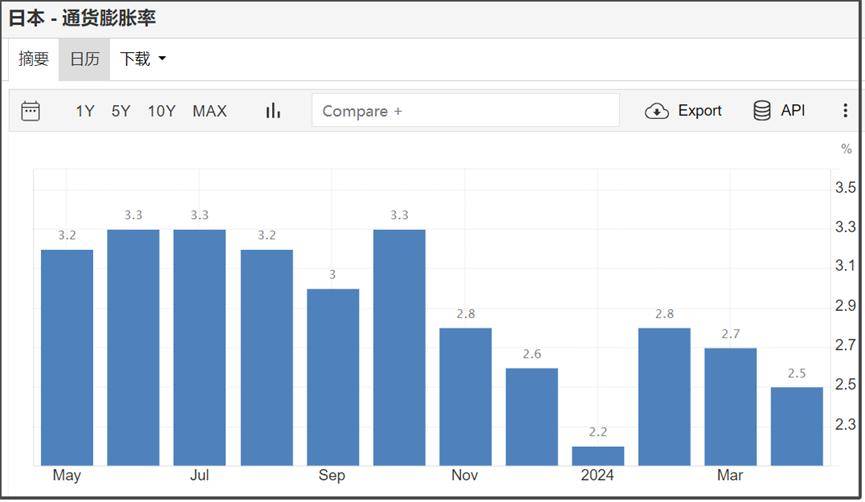865x502 pixels.
Task: Click the Nov bar valued 2.8
Action: (466, 397)
